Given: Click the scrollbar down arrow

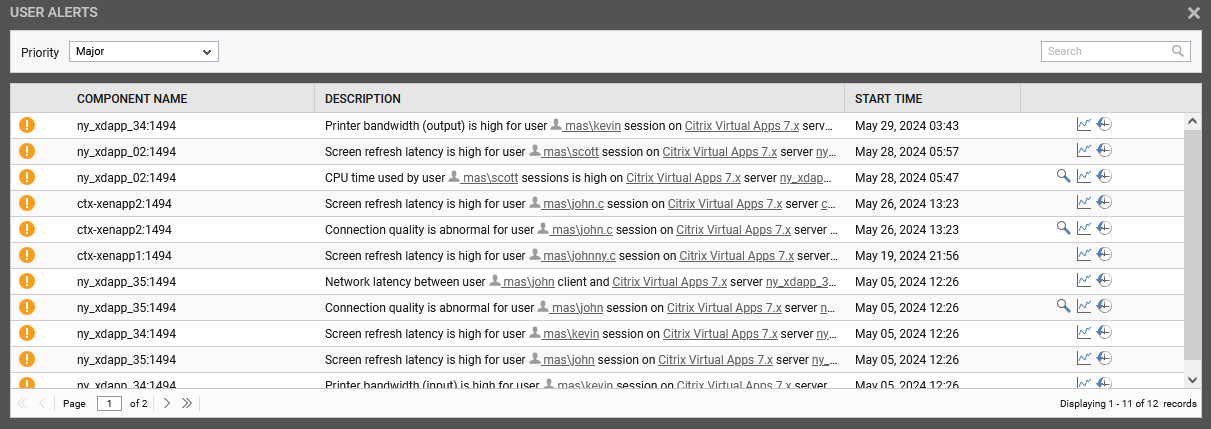Looking at the screenshot, I should point(1191,379).
